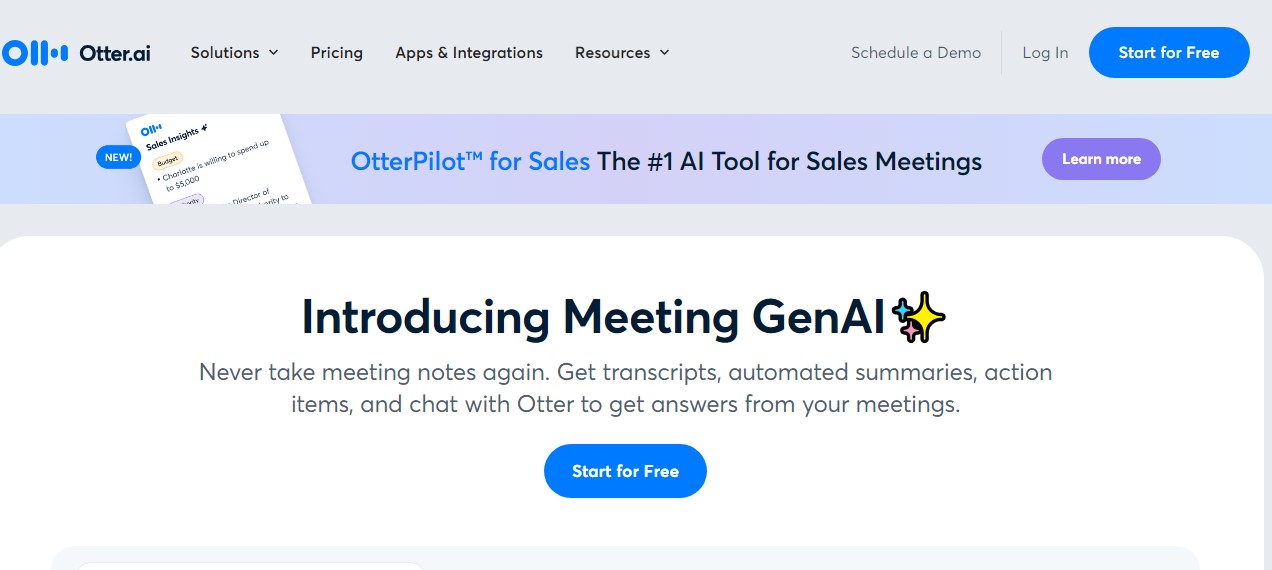Click the Introducing Meeting GenAI heading
The height and width of the screenshot is (570, 1272).
click(x=593, y=317)
